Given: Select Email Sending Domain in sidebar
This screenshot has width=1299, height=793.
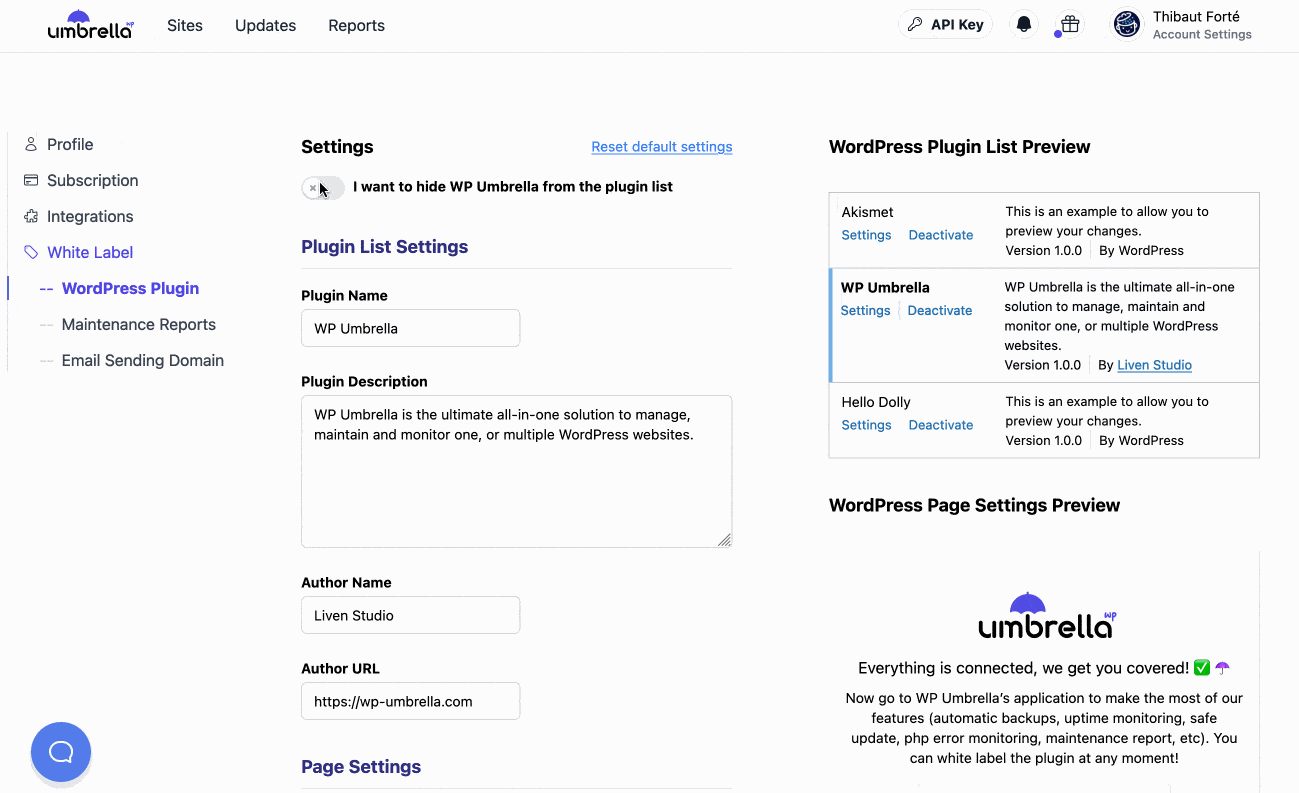Looking at the screenshot, I should [x=142, y=360].
